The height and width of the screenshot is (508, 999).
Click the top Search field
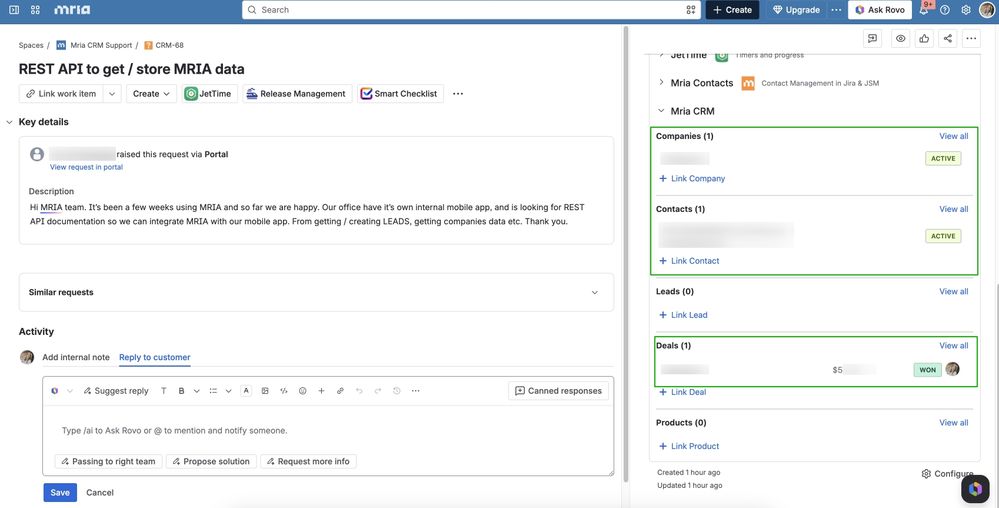(x=471, y=10)
